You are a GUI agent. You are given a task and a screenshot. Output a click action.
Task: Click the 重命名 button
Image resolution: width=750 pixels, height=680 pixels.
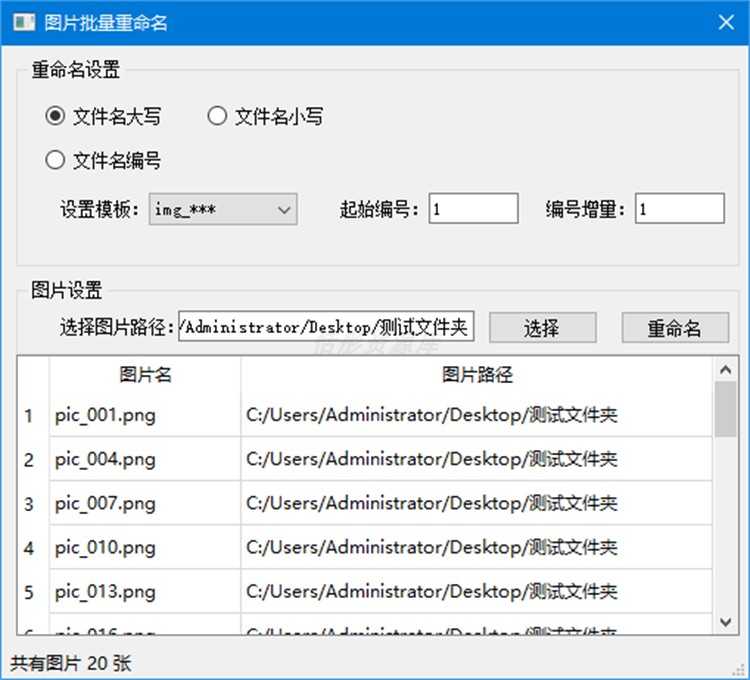pos(675,328)
